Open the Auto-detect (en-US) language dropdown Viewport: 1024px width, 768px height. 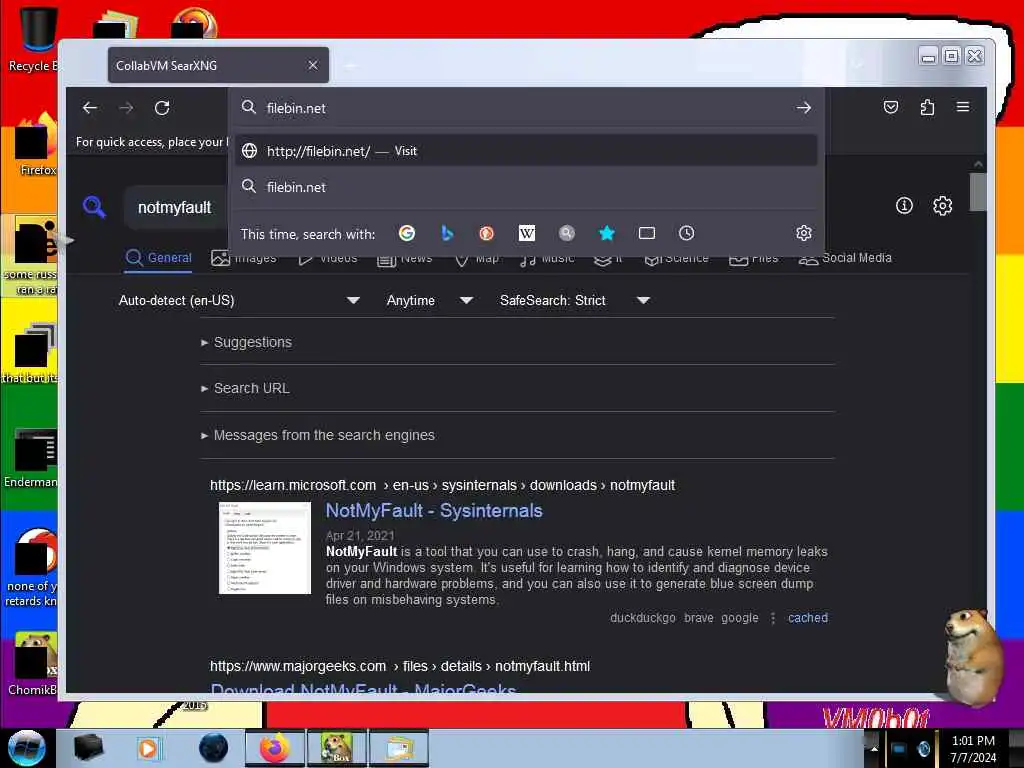click(x=239, y=300)
